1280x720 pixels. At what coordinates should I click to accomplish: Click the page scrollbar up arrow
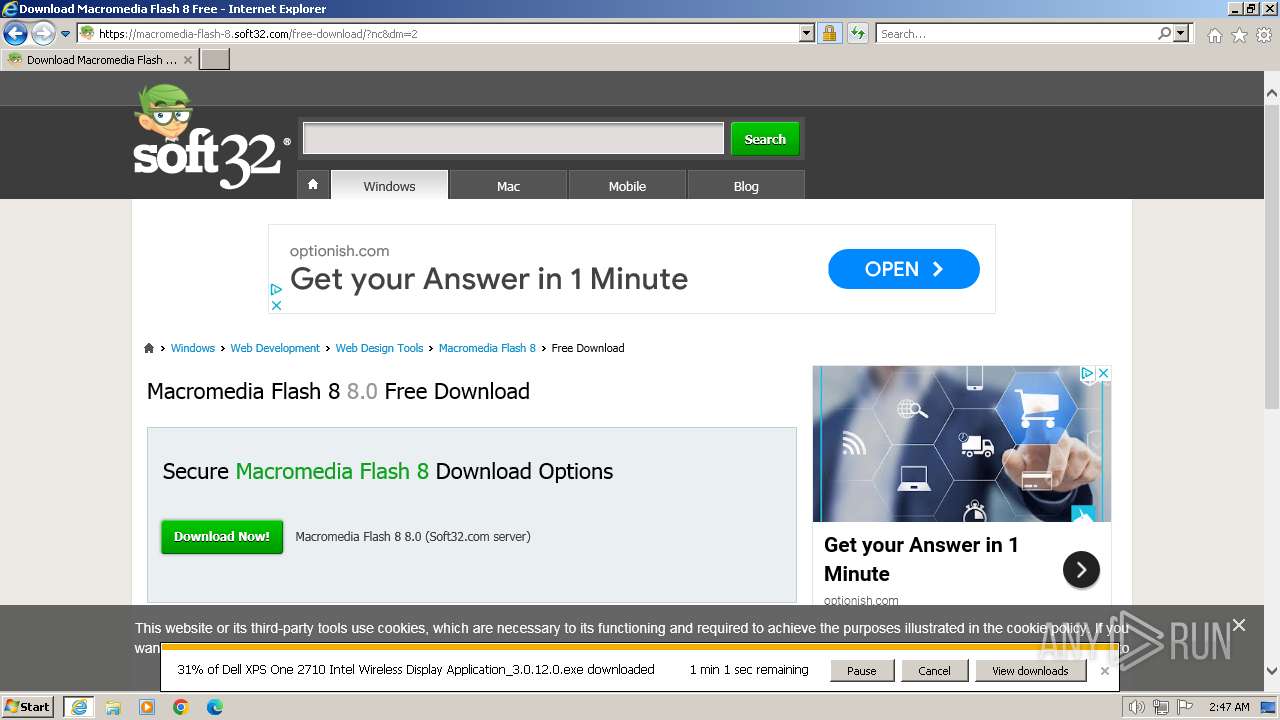coord(1272,93)
